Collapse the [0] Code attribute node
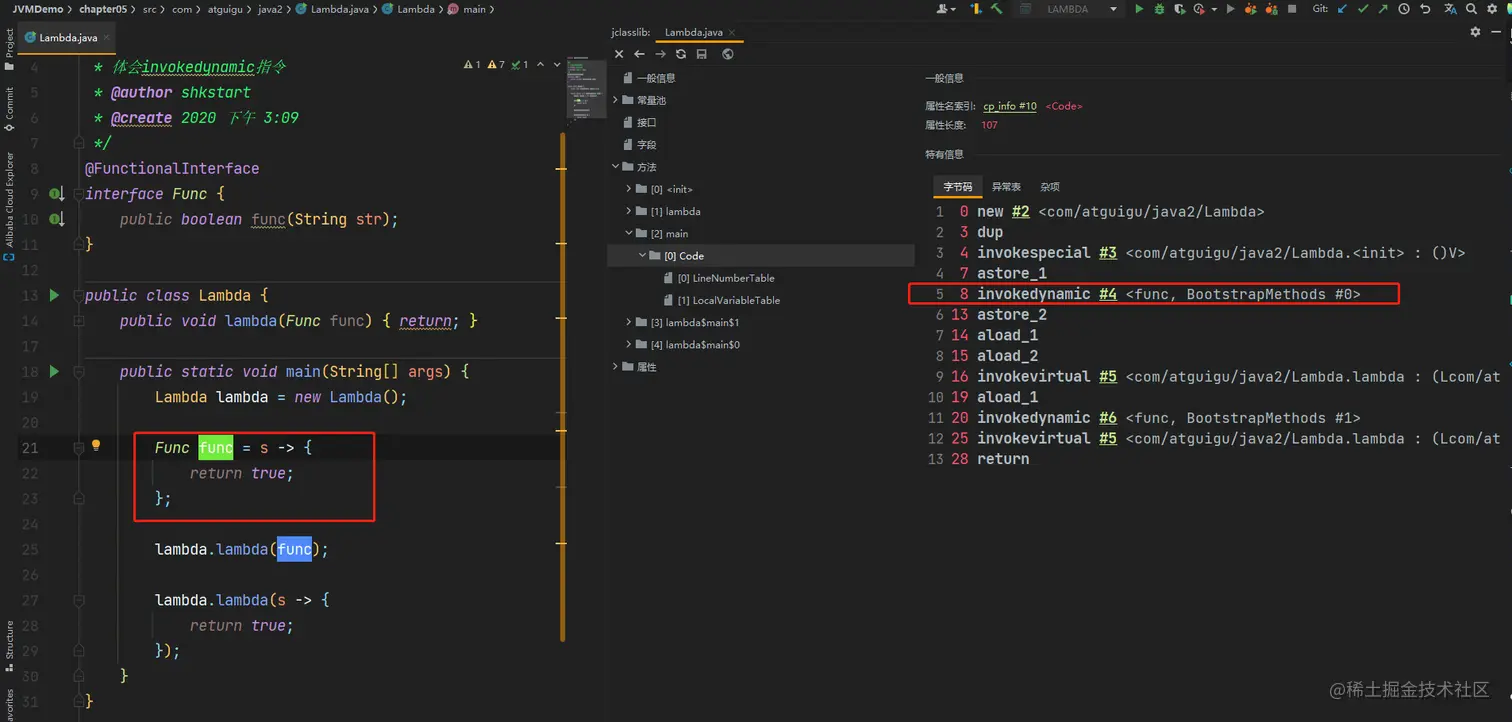1512x722 pixels. pyautogui.click(x=643, y=256)
